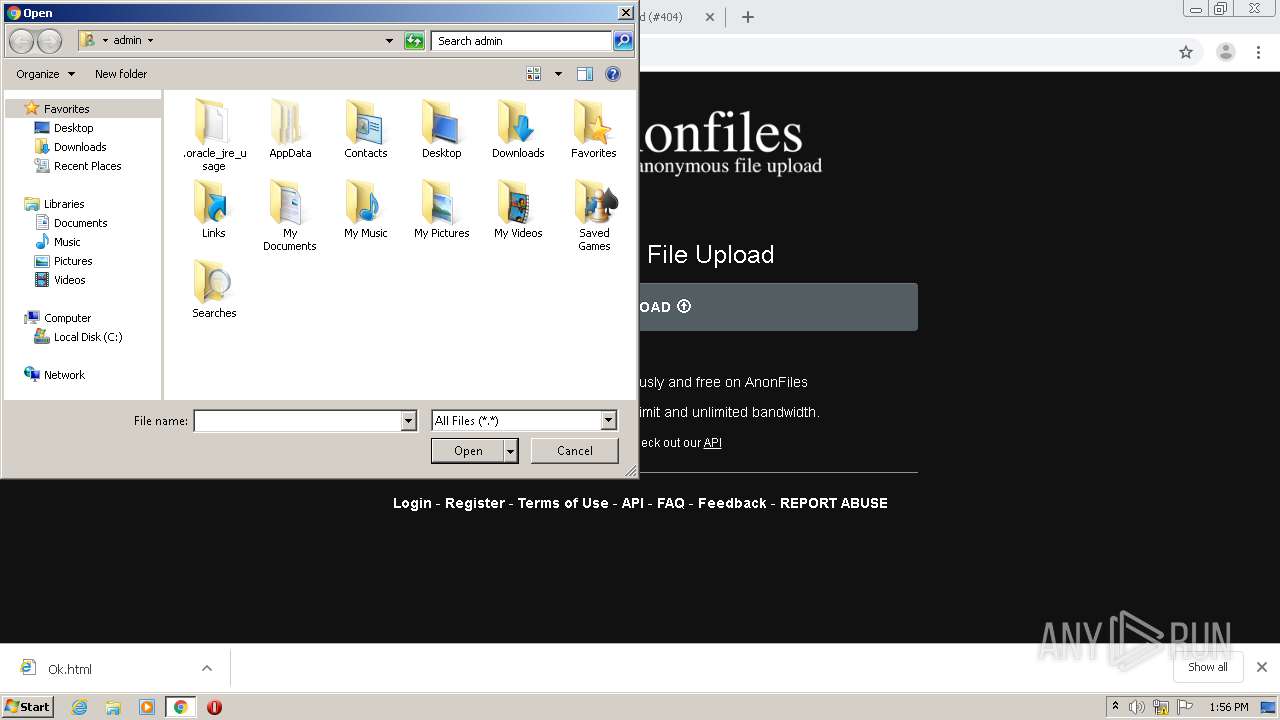Select Documents library
Screen dimensions: 1280x720
[x=80, y=223]
